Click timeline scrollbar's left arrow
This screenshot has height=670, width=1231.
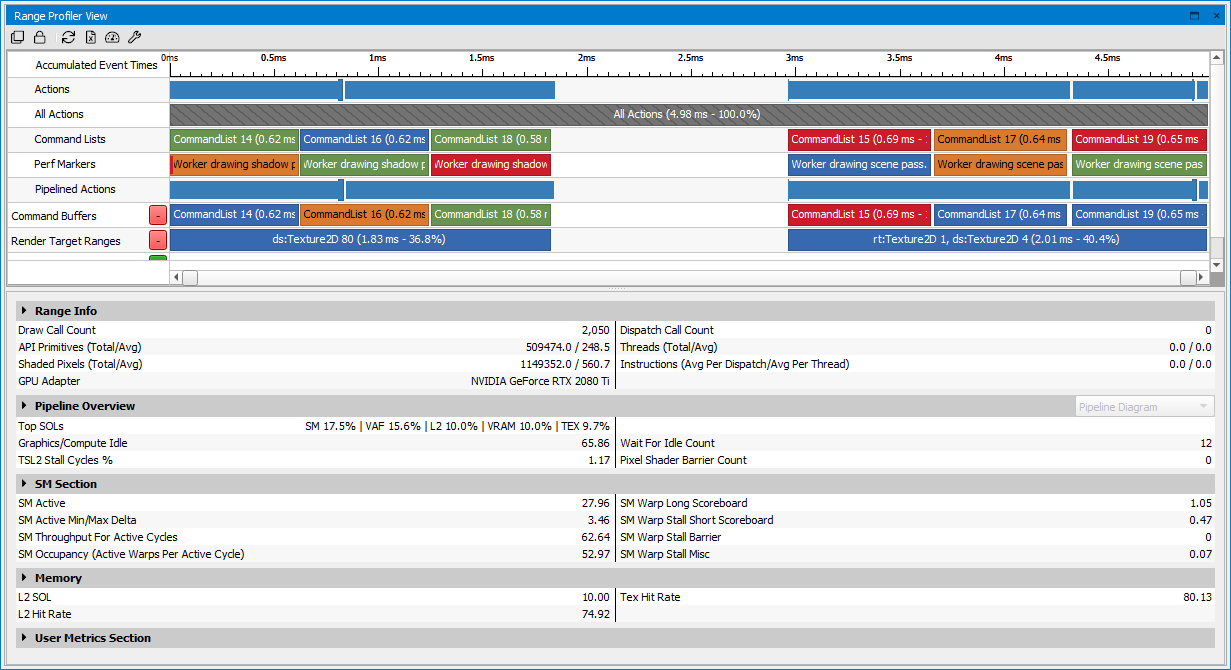pyautogui.click(x=177, y=277)
